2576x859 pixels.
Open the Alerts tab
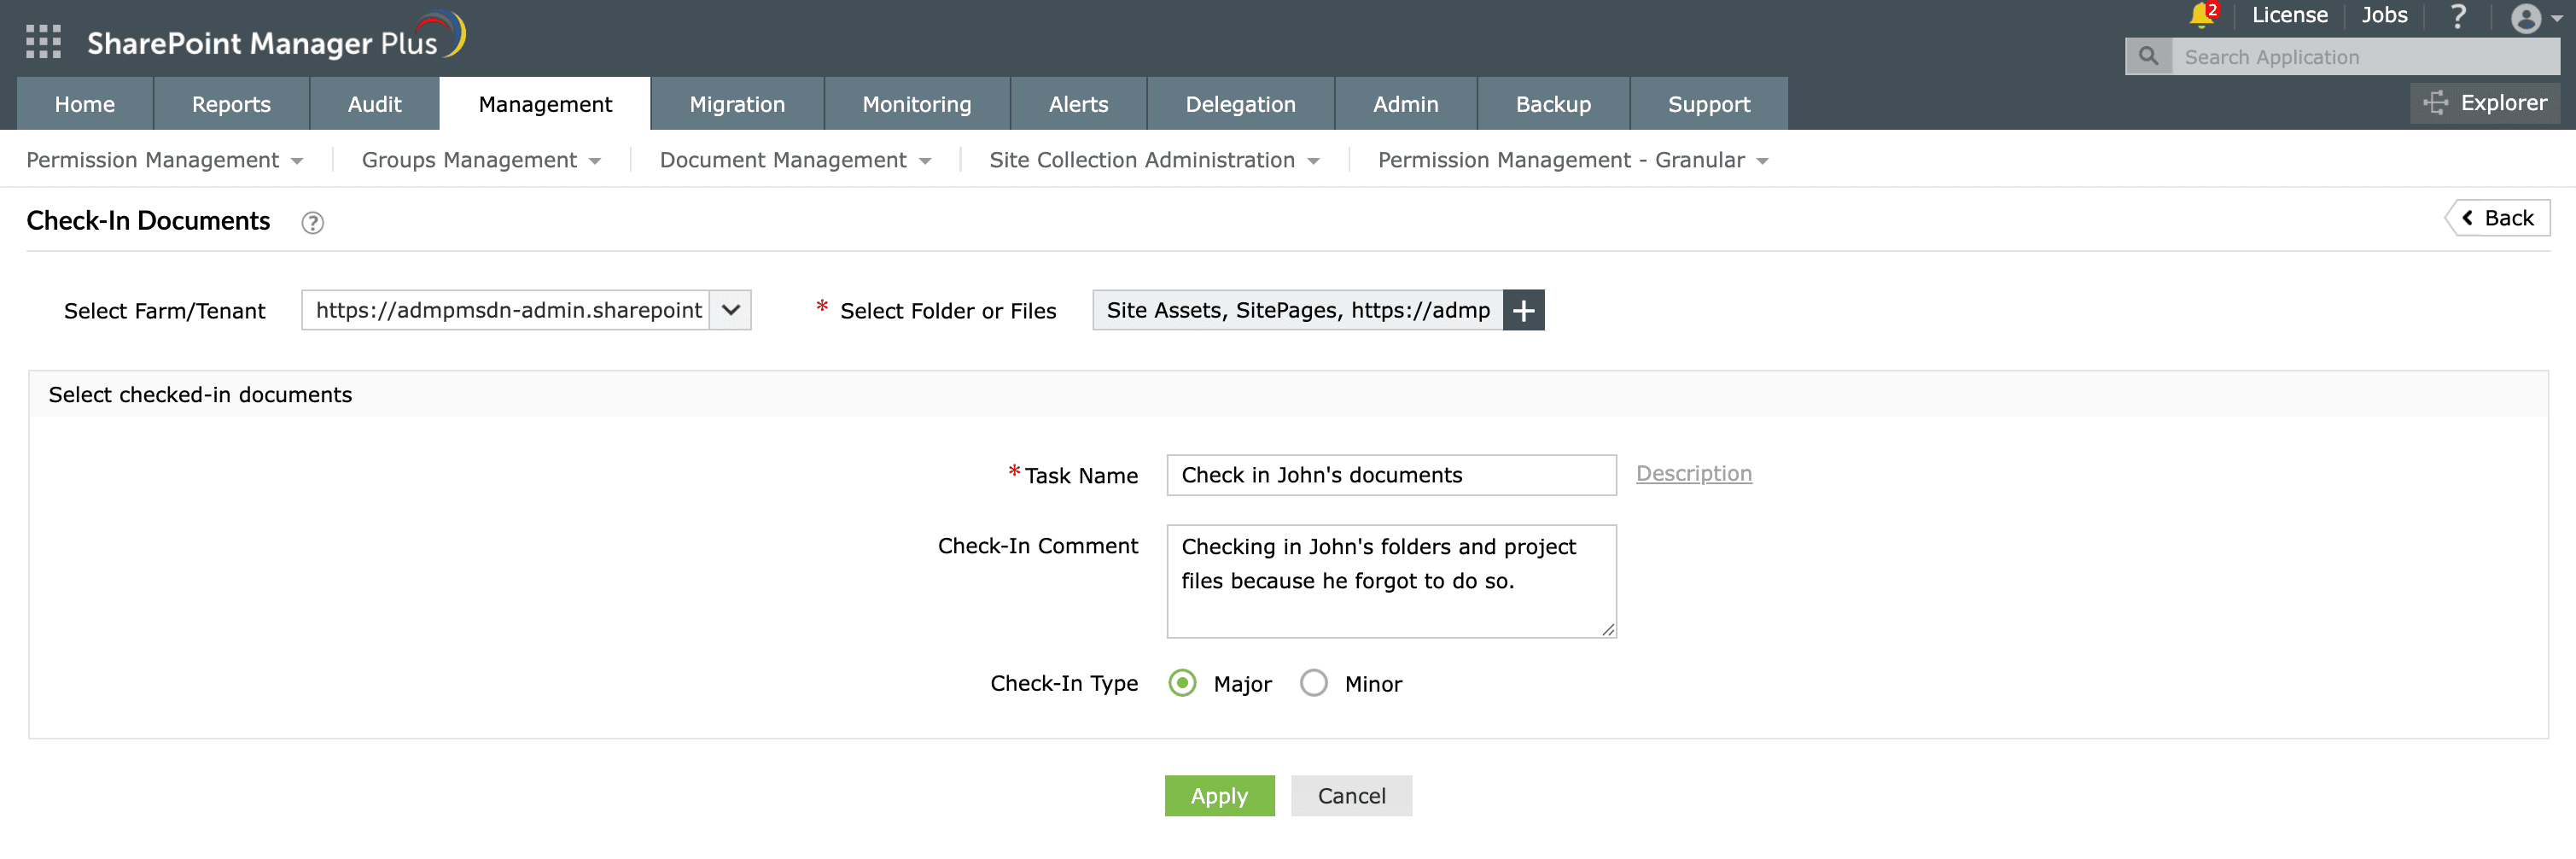tap(1078, 104)
